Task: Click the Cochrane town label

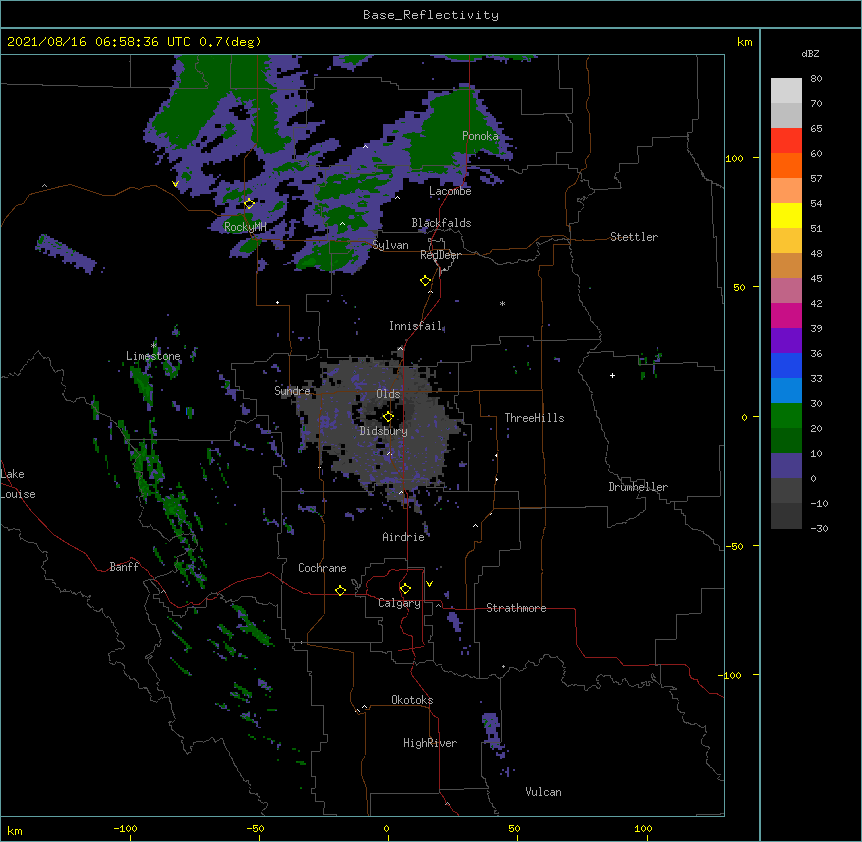Action: (322, 568)
